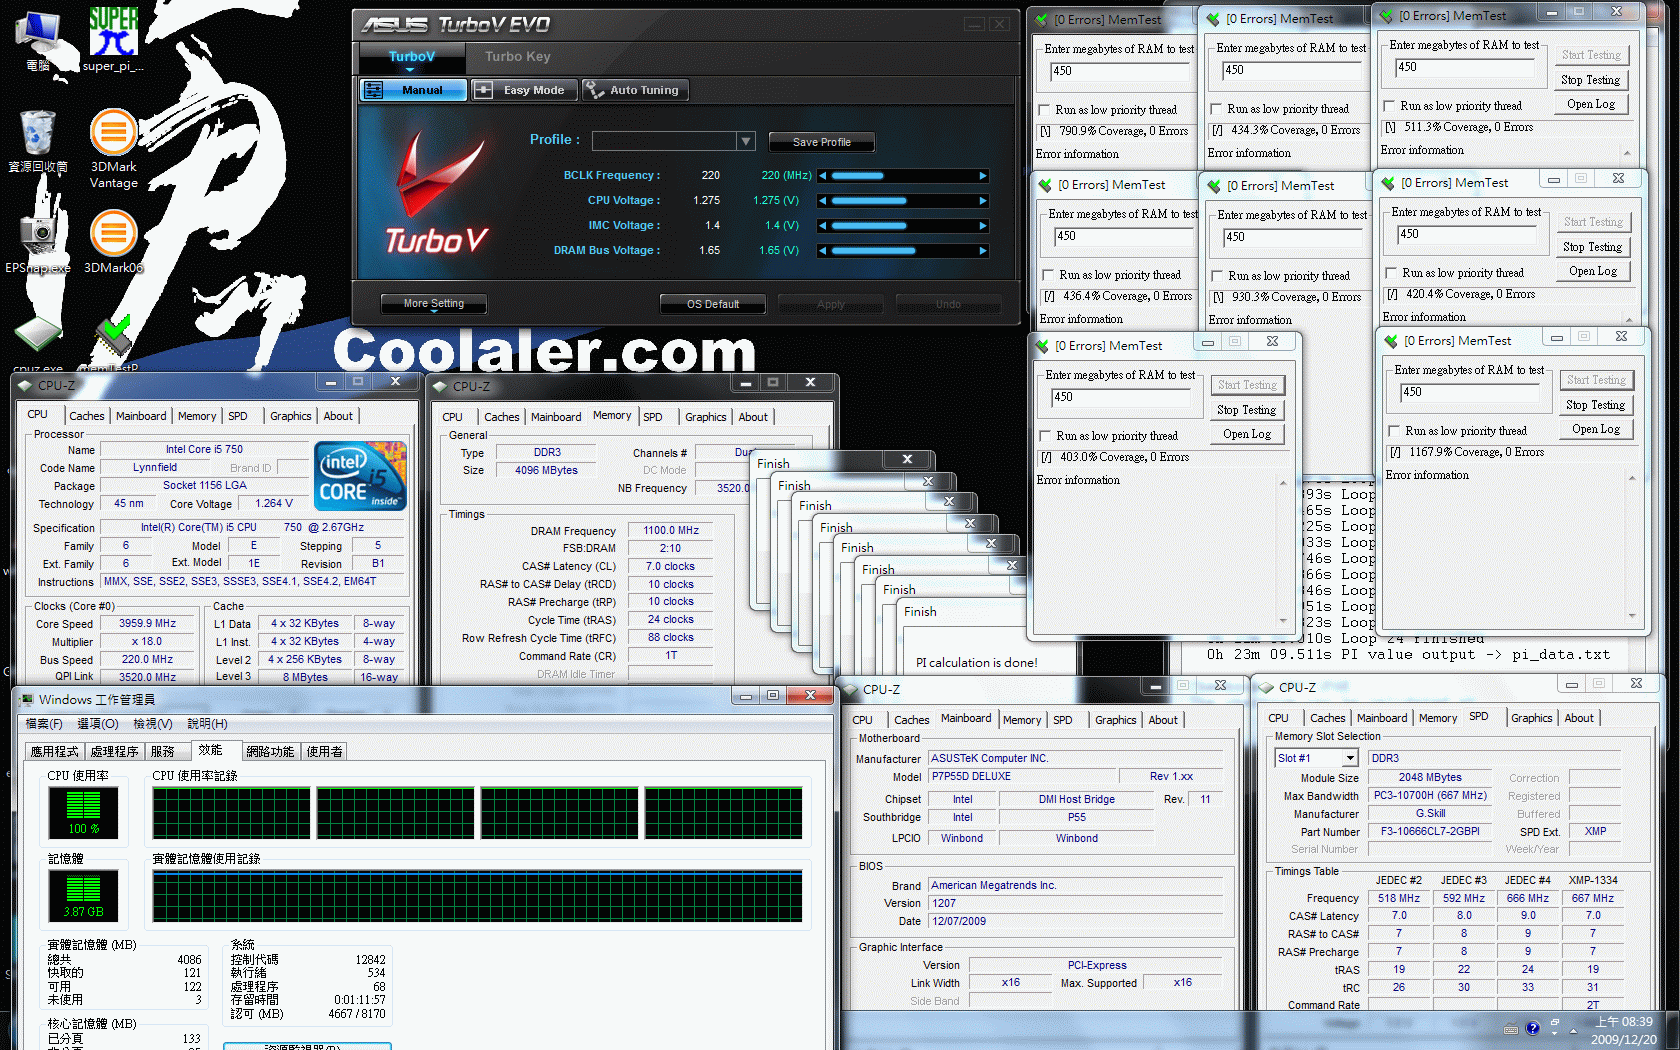Show hidden icons arrow in system tray
The image size is (1680, 1050).
point(1573,1030)
